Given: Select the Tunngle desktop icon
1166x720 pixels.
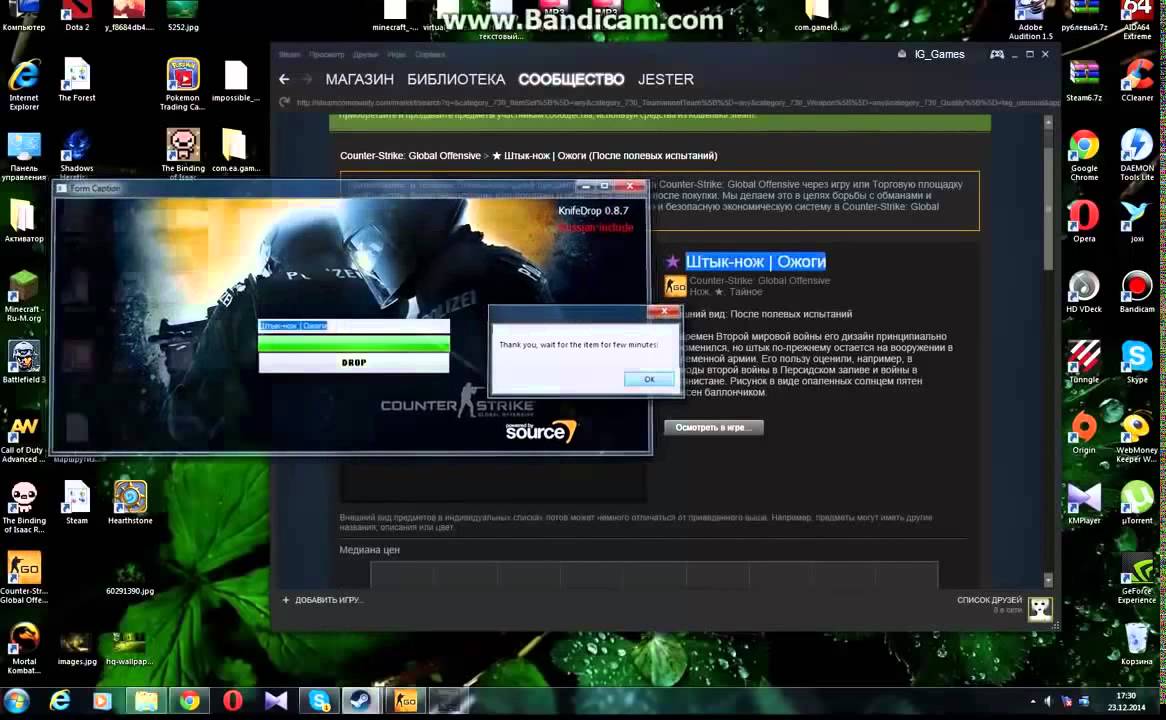Looking at the screenshot, I should 1084,362.
